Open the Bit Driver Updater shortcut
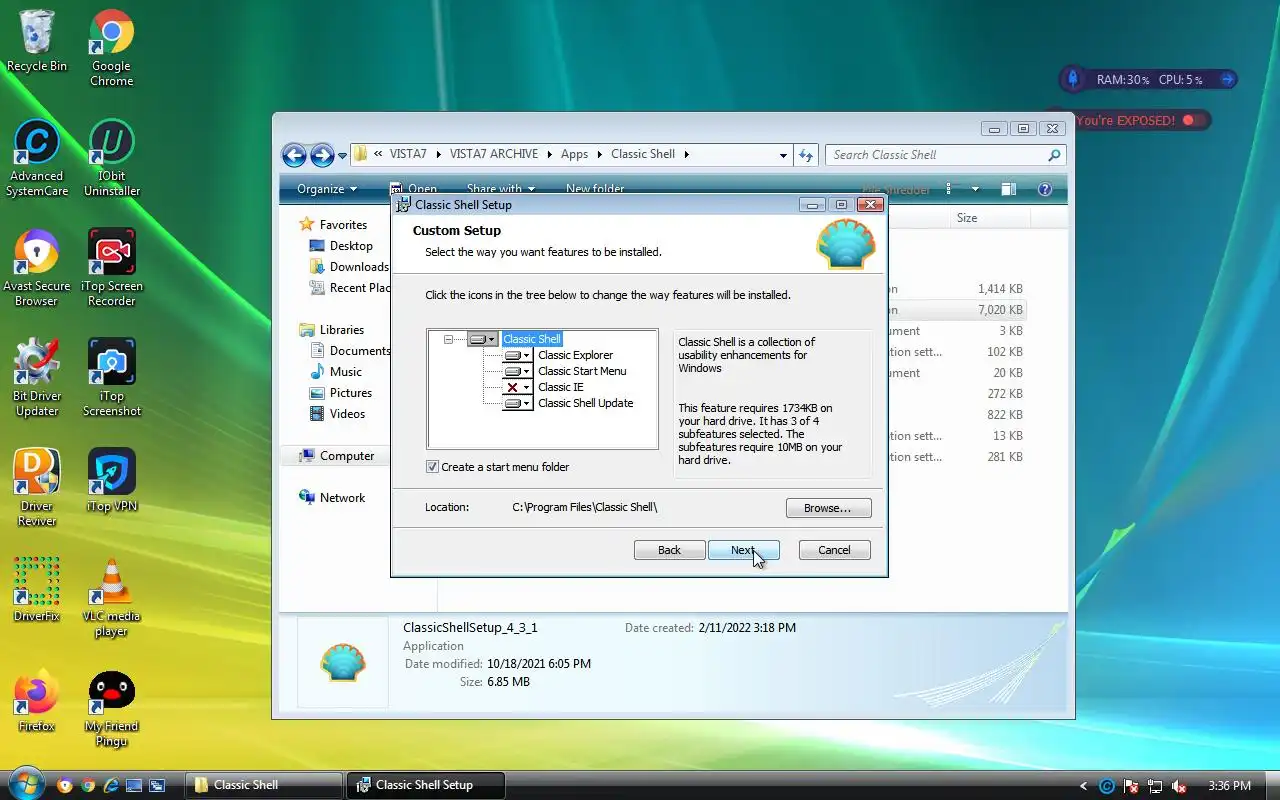 [x=37, y=378]
